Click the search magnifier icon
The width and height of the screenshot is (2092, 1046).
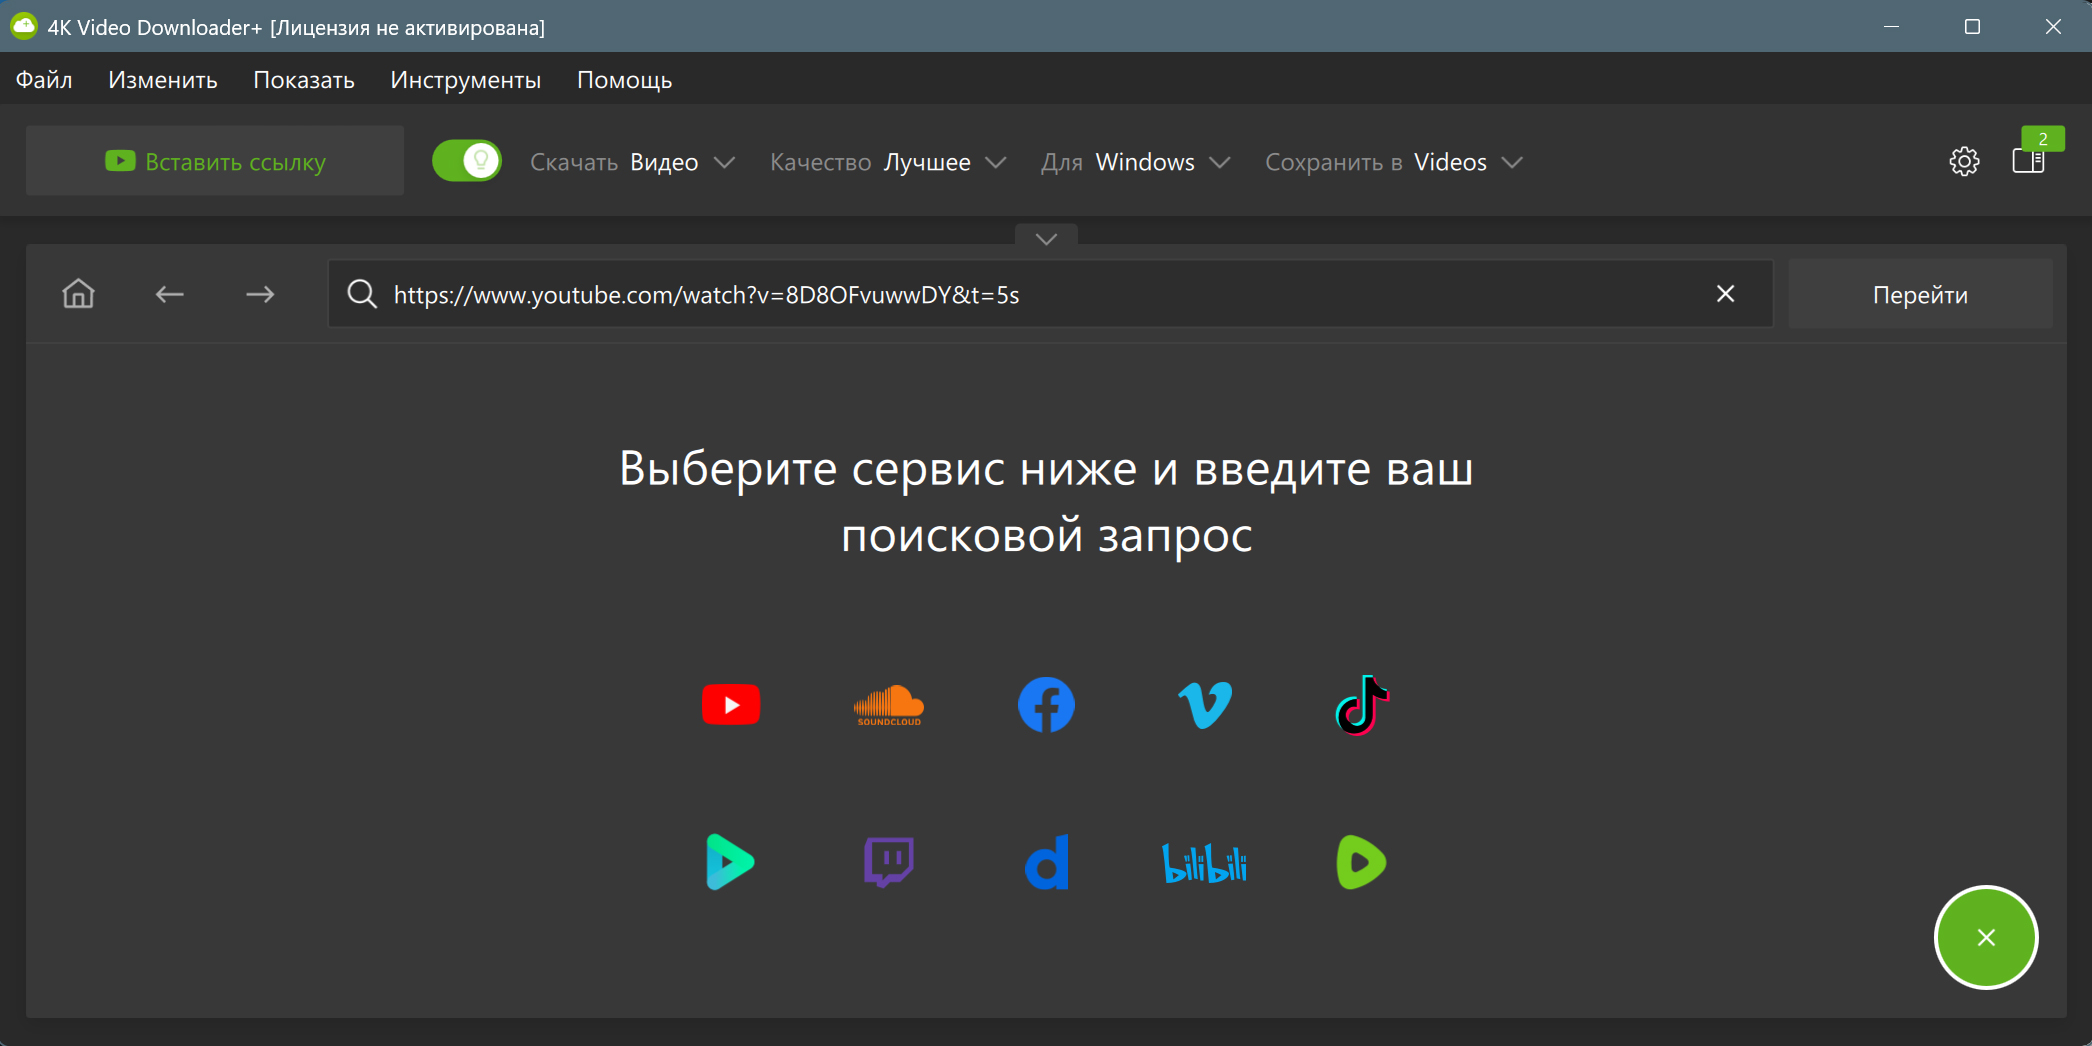pyautogui.click(x=361, y=294)
